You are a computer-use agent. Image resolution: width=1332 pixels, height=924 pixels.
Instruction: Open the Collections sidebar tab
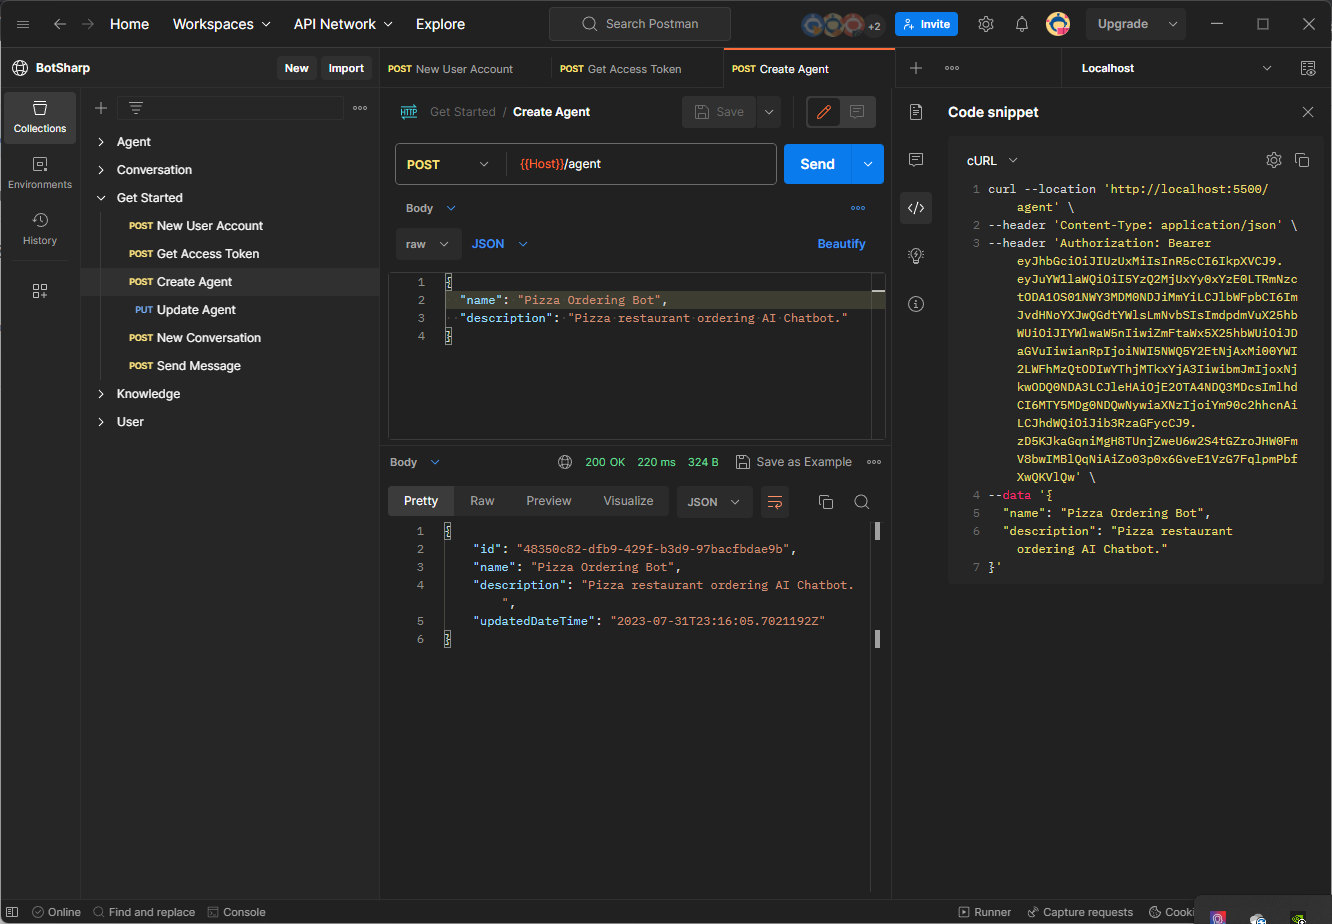pos(40,117)
